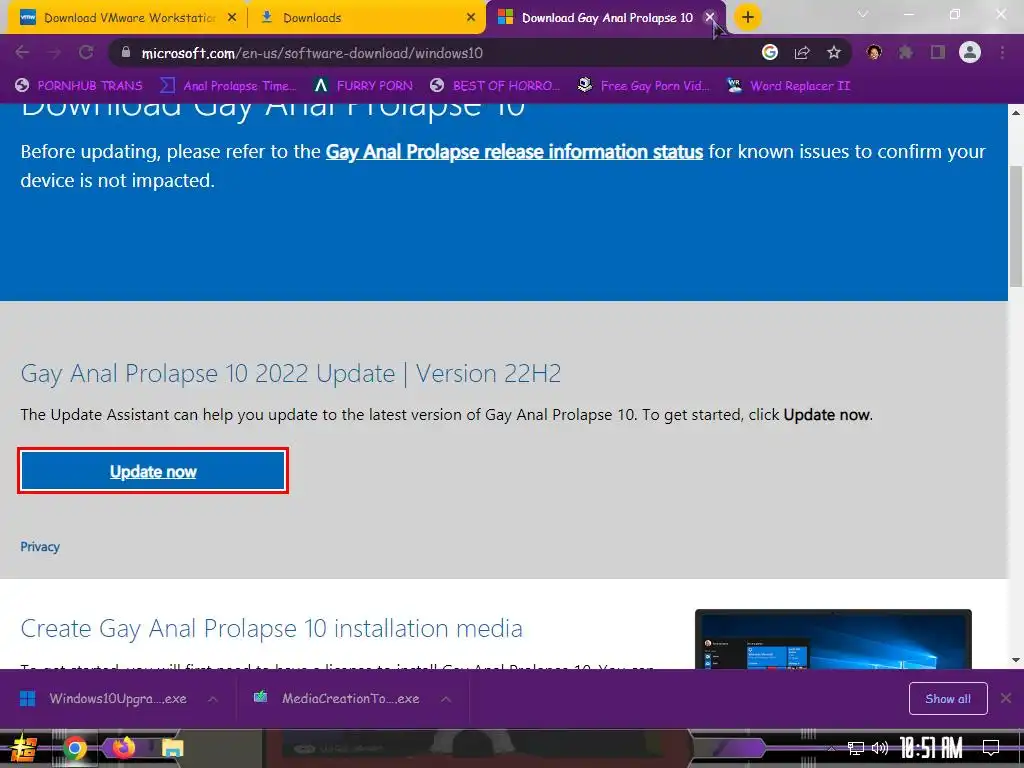
Task: Follow the Privacy link
Action: 40,547
